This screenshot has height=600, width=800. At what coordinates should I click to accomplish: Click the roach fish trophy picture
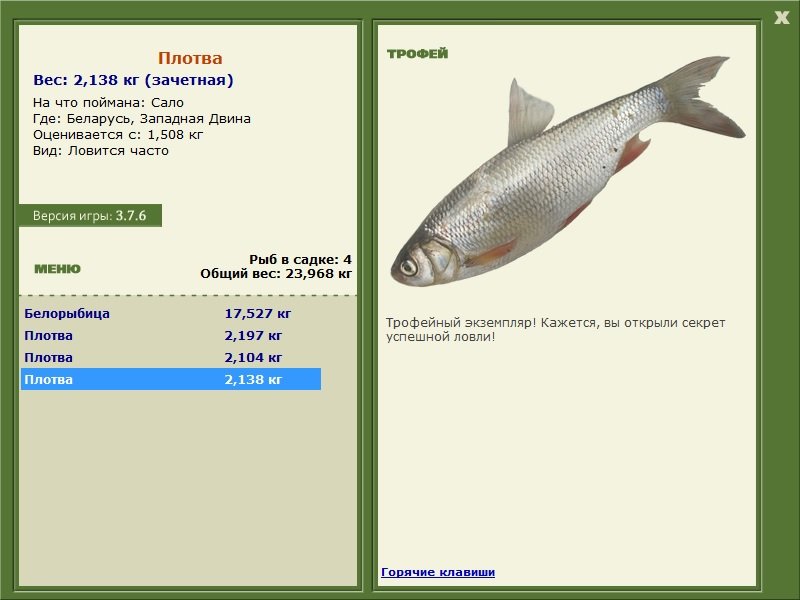click(565, 180)
